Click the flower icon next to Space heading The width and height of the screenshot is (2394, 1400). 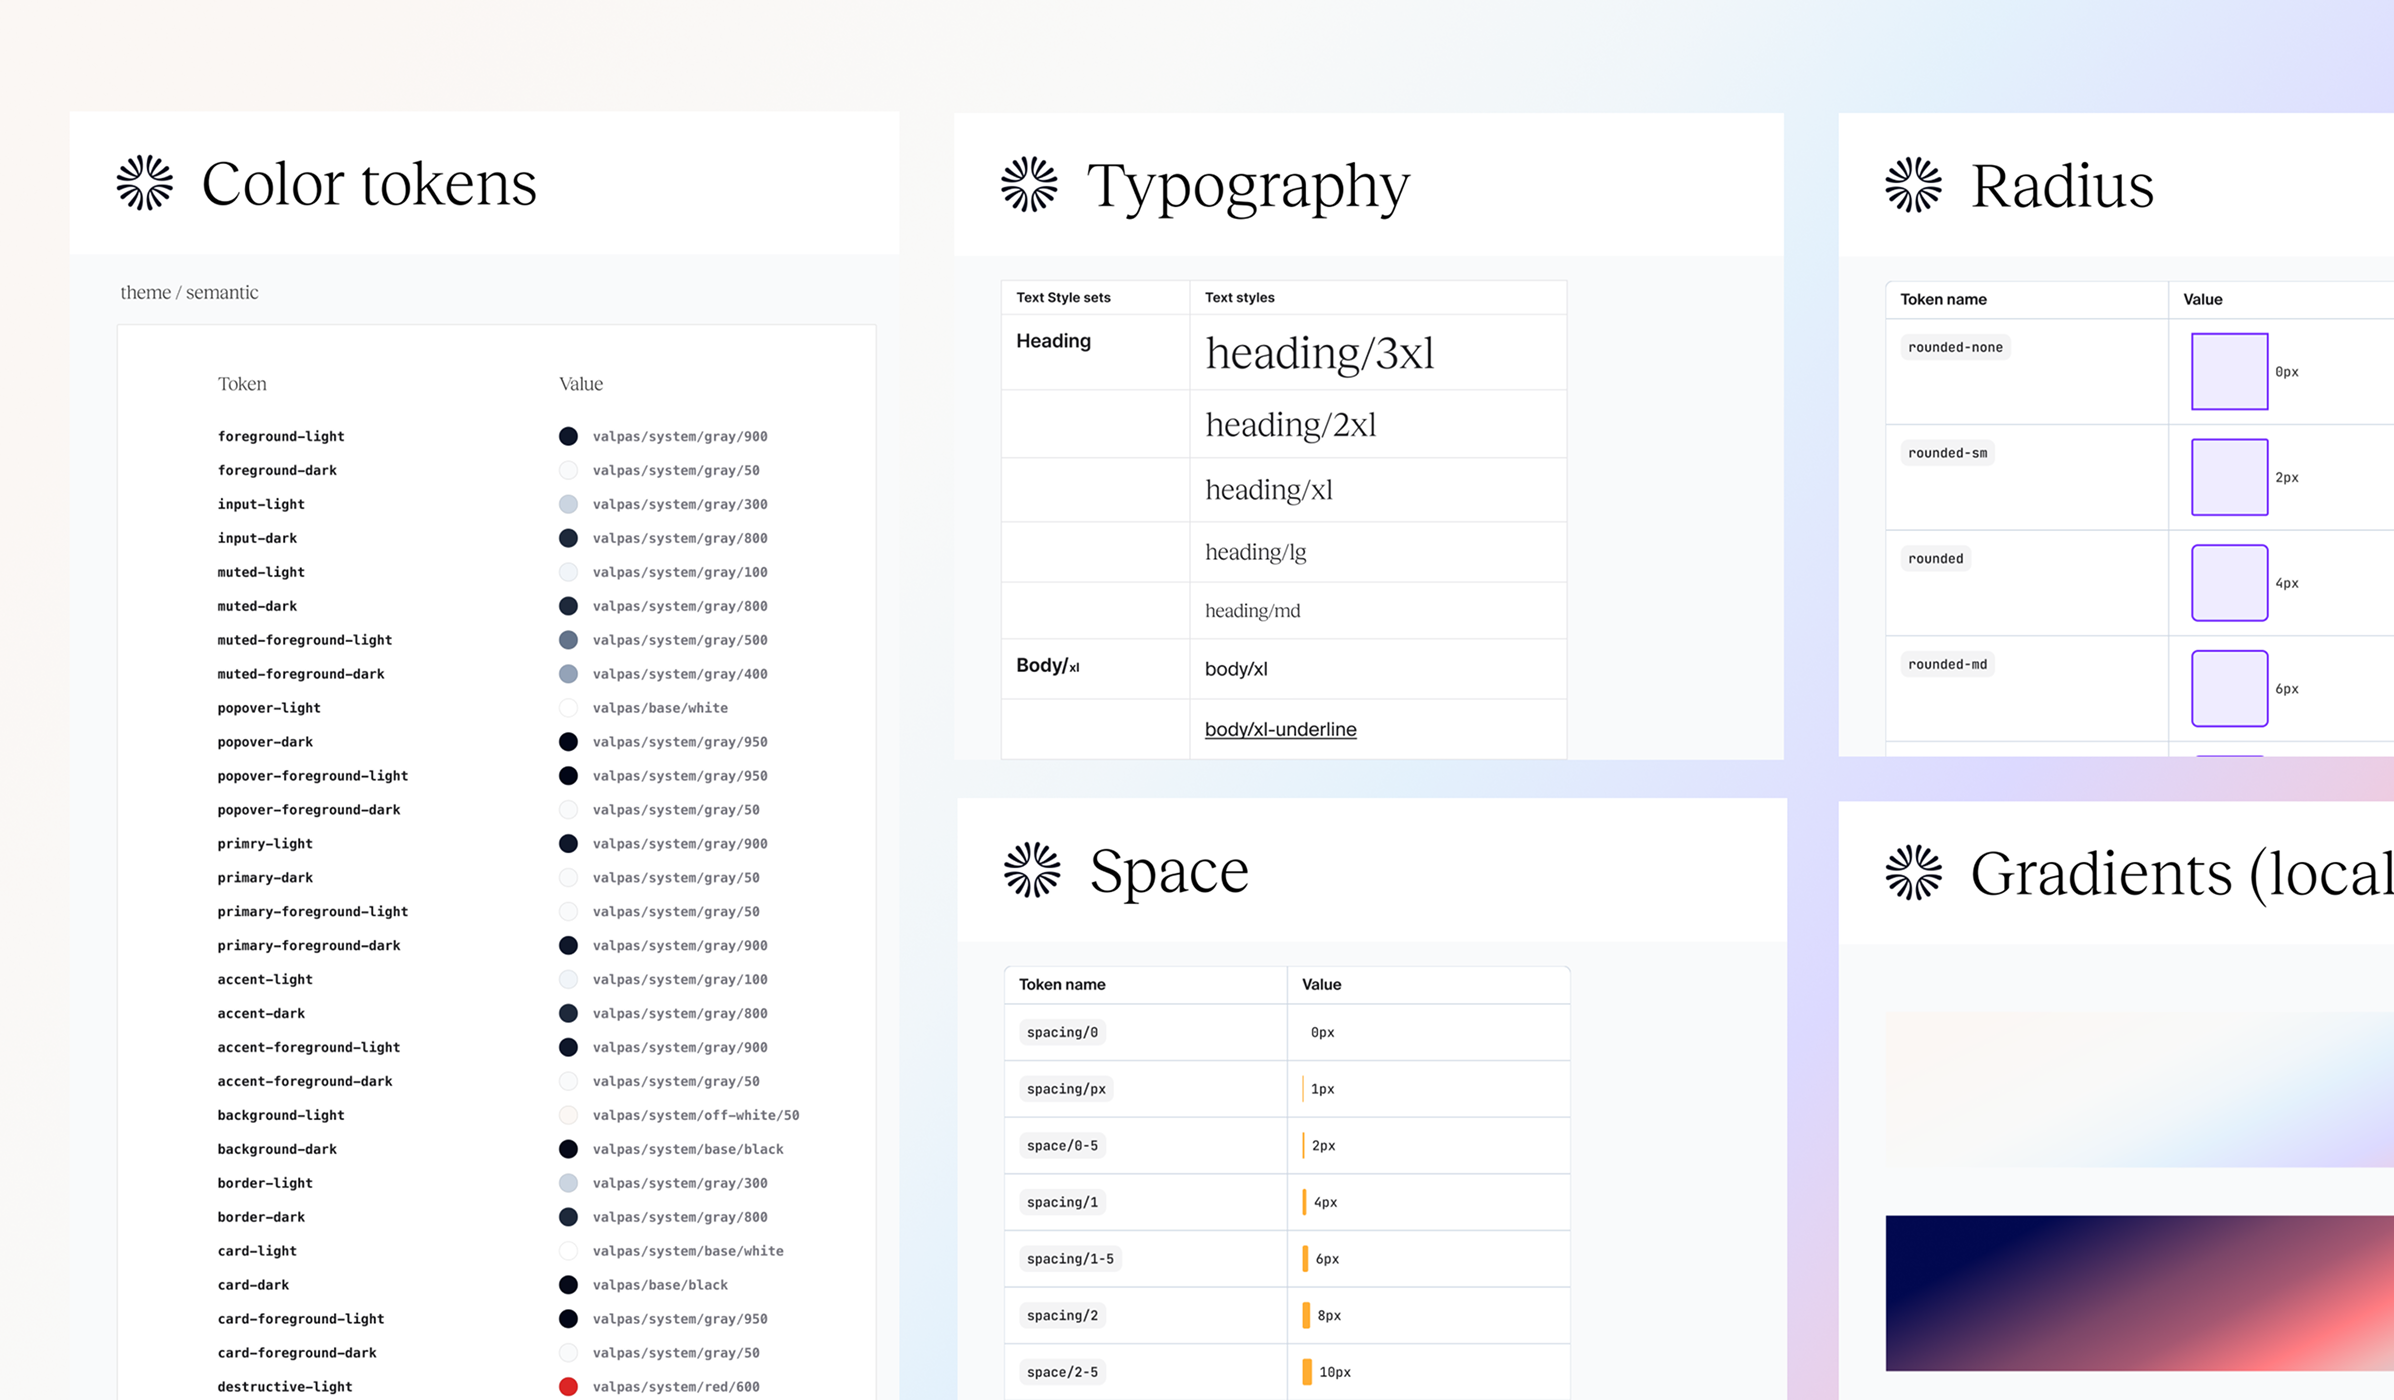tap(1033, 870)
